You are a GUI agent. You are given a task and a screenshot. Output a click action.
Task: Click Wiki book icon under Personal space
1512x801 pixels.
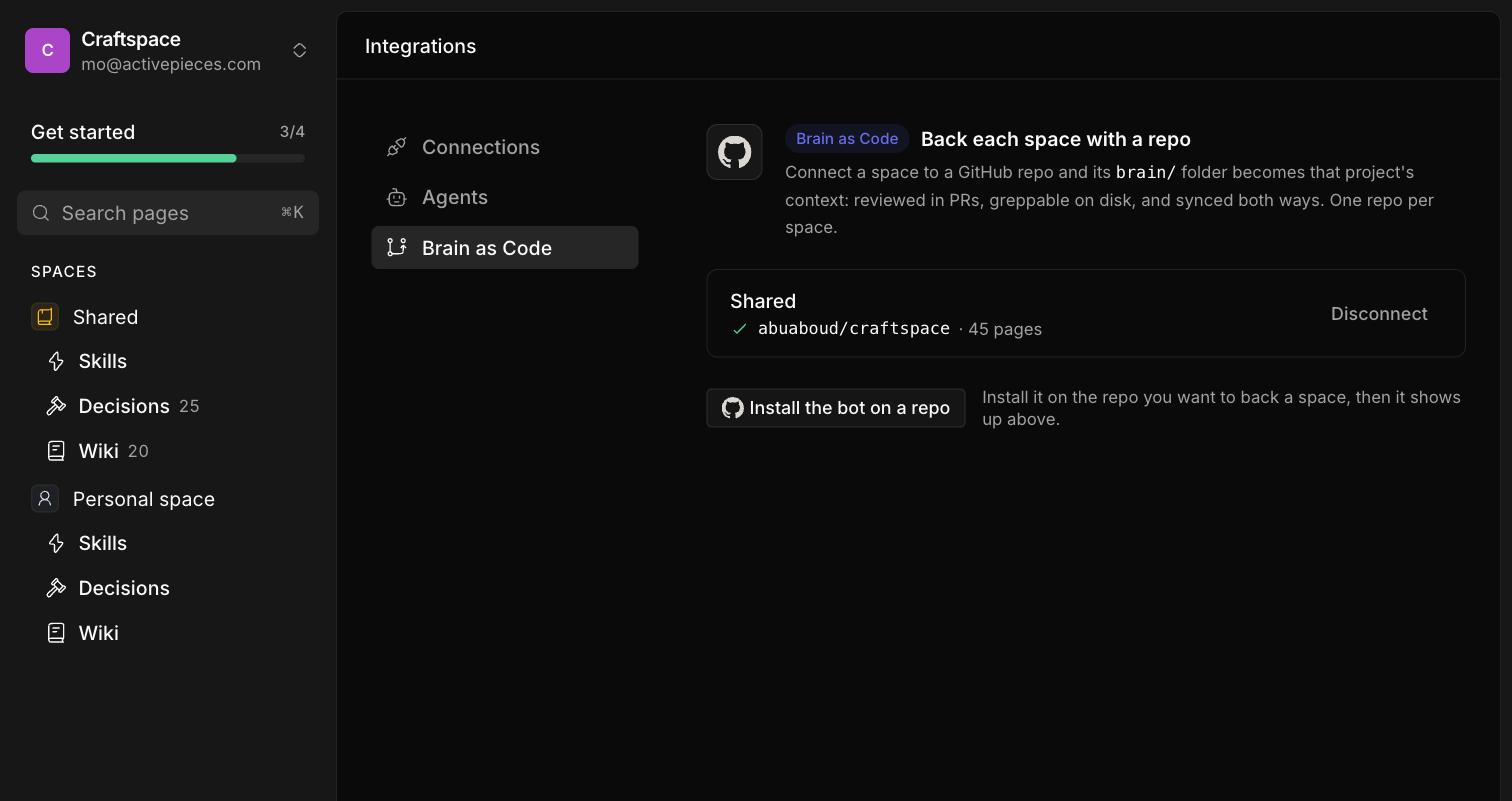click(x=57, y=633)
